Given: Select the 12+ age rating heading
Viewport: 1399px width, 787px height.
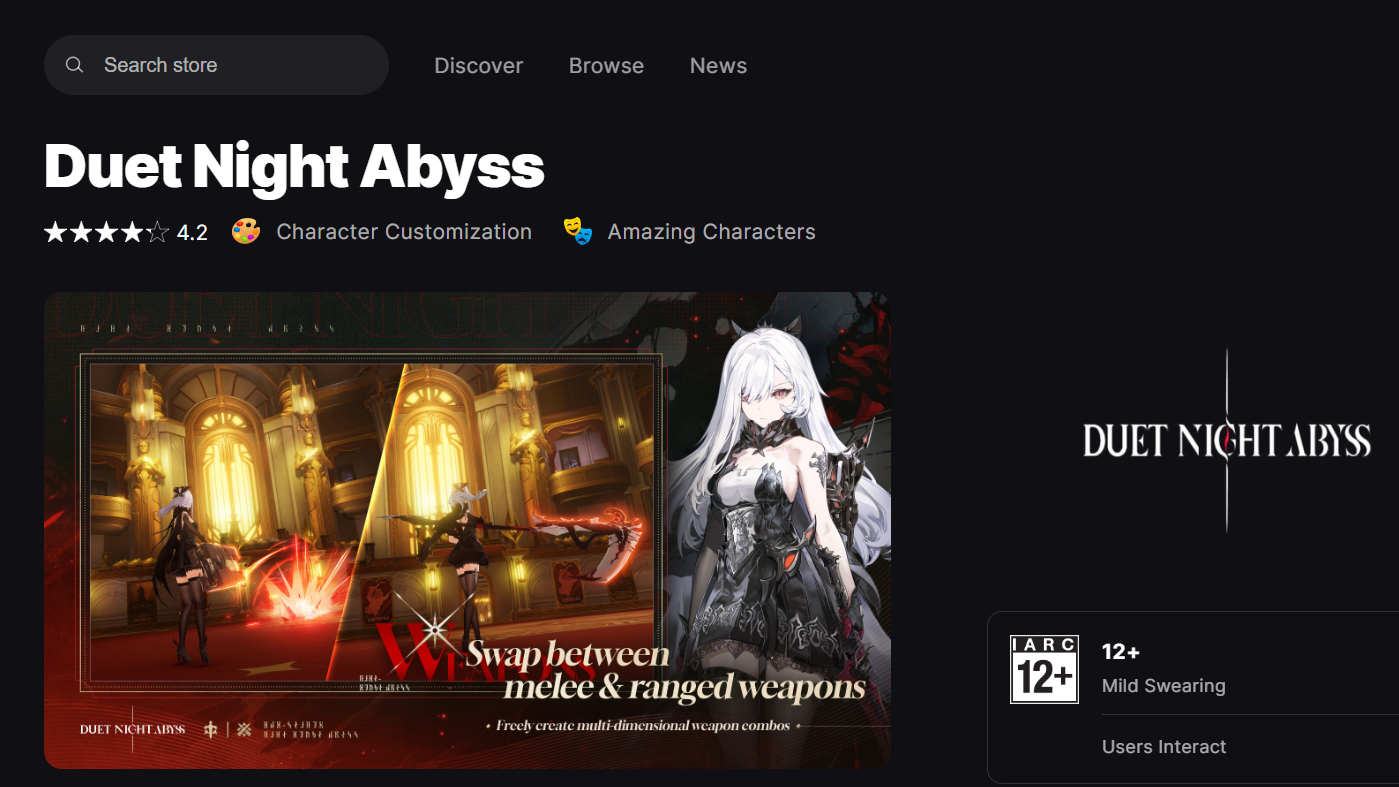Looking at the screenshot, I should 1120,652.
